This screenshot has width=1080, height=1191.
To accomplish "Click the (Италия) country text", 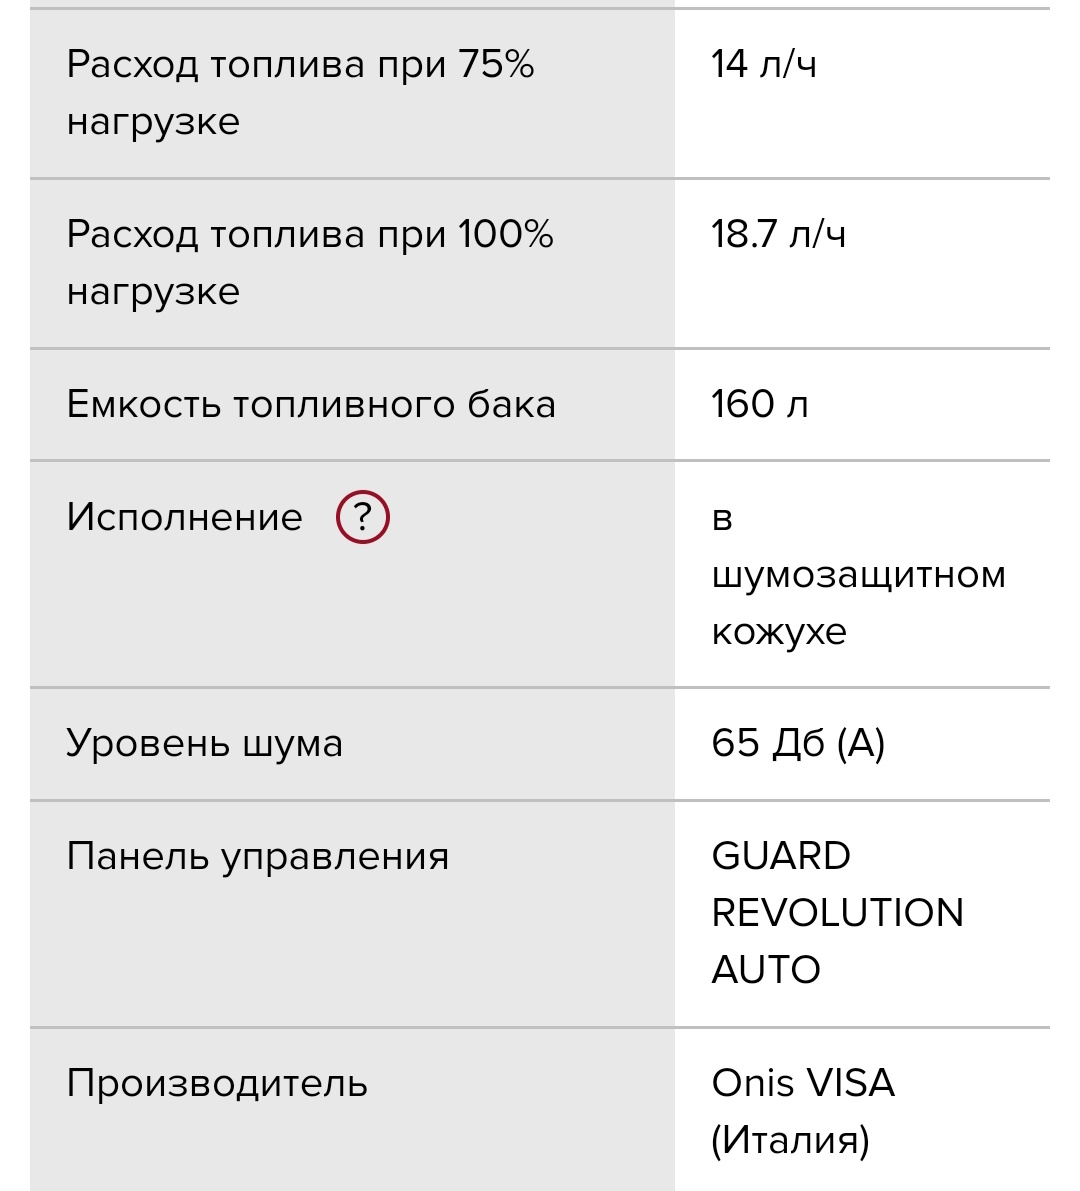I will pyautogui.click(x=790, y=1140).
